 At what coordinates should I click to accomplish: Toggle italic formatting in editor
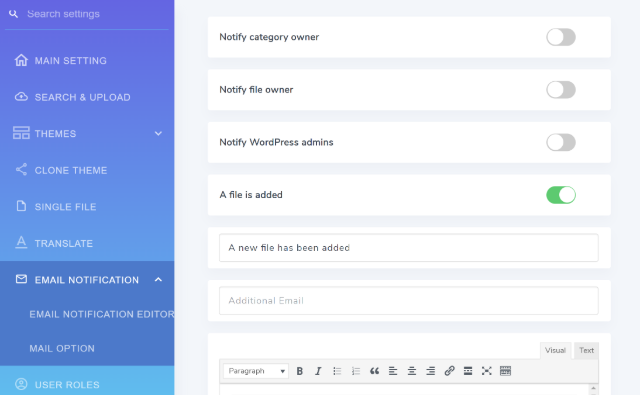click(318, 371)
